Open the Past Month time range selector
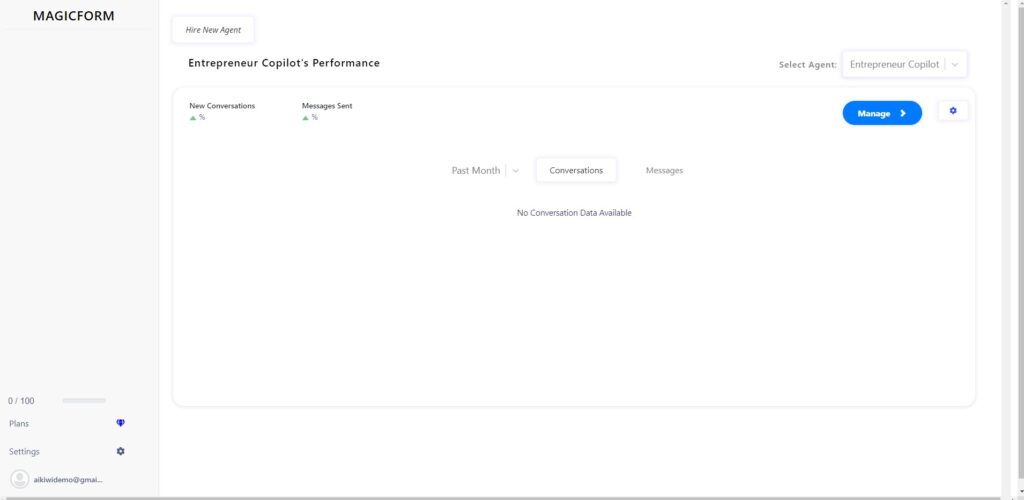The height and width of the screenshot is (500, 1024). pyautogui.click(x=486, y=170)
